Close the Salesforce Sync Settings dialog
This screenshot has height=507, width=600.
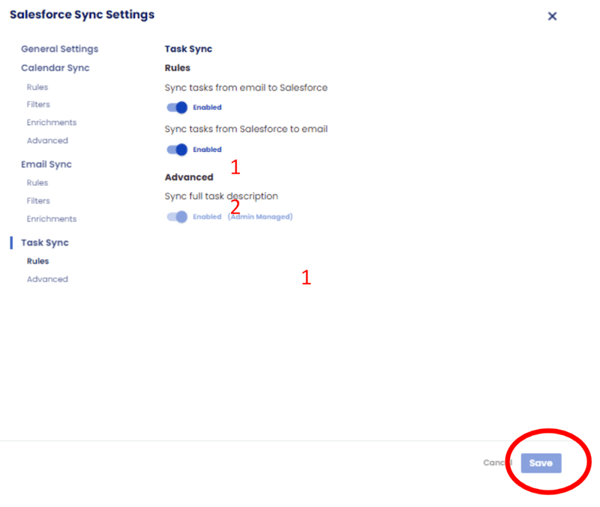[552, 16]
